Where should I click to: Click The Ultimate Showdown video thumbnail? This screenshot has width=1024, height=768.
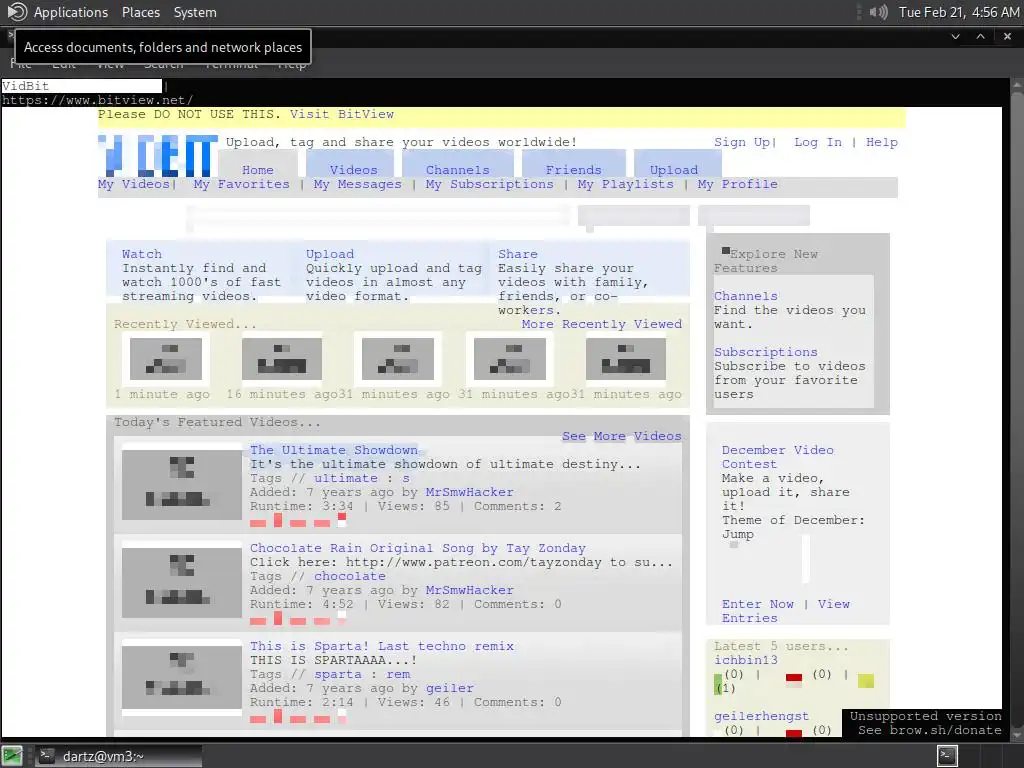[182, 485]
